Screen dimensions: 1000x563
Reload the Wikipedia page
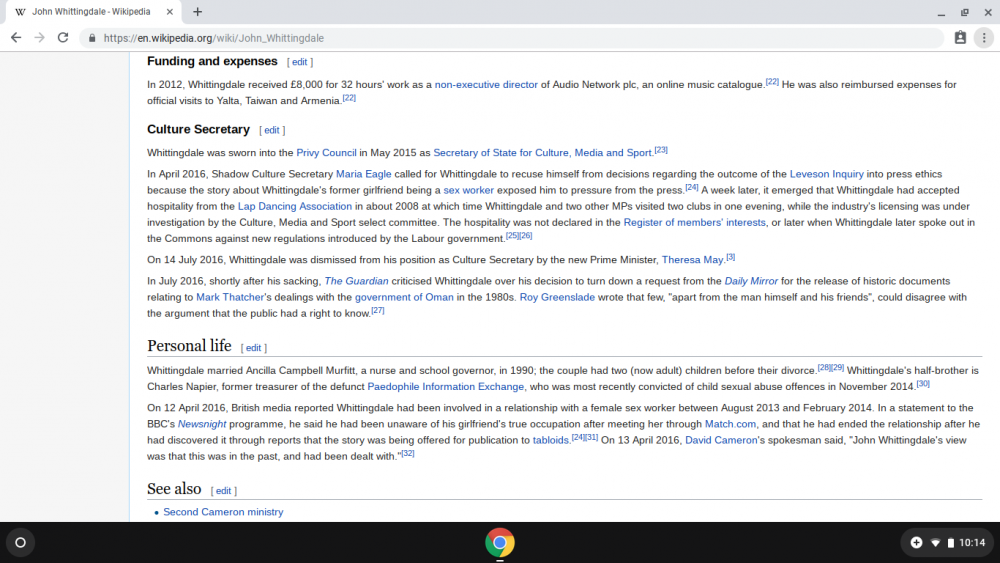tap(62, 38)
